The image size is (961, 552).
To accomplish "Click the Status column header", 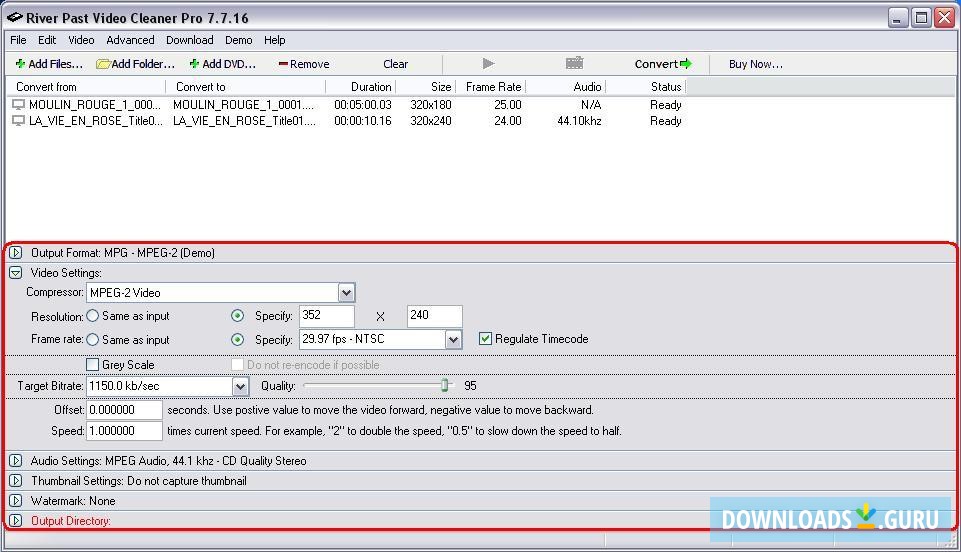I will (x=646, y=87).
